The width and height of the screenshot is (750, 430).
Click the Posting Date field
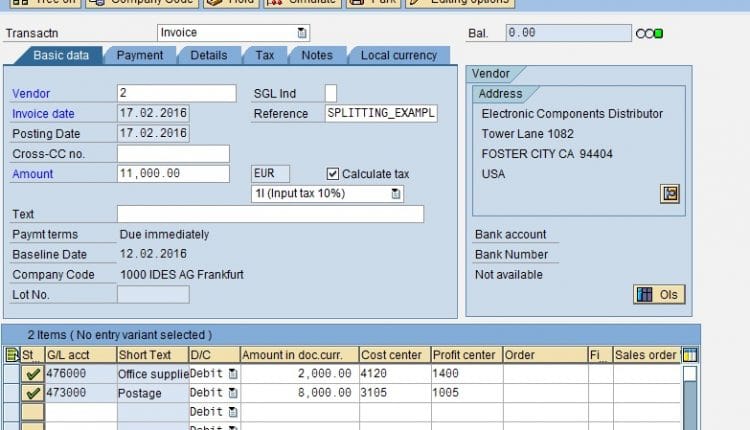tap(153, 133)
